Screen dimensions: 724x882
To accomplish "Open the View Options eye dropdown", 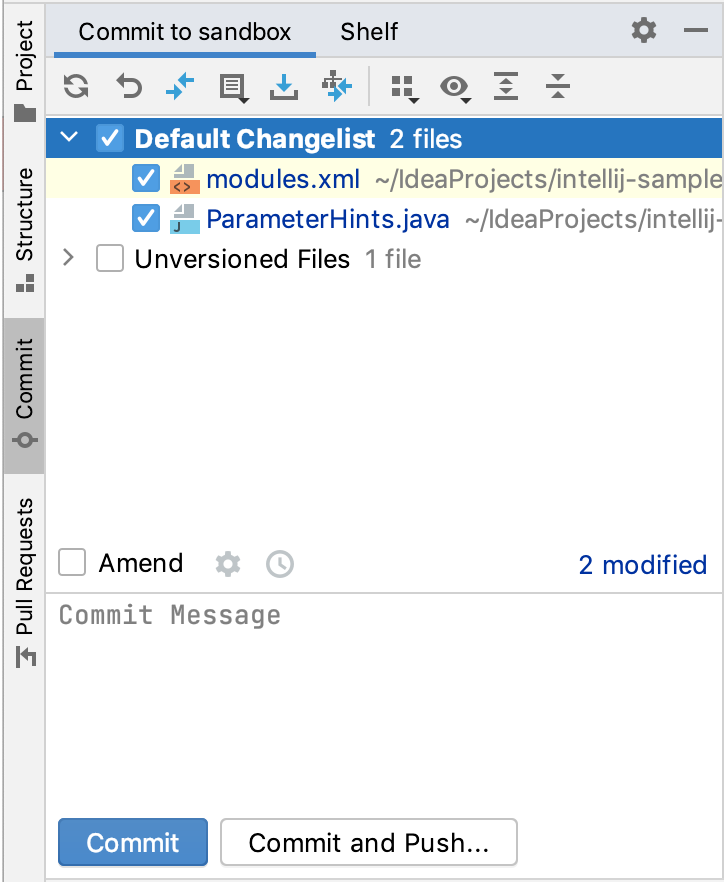I will coord(456,88).
